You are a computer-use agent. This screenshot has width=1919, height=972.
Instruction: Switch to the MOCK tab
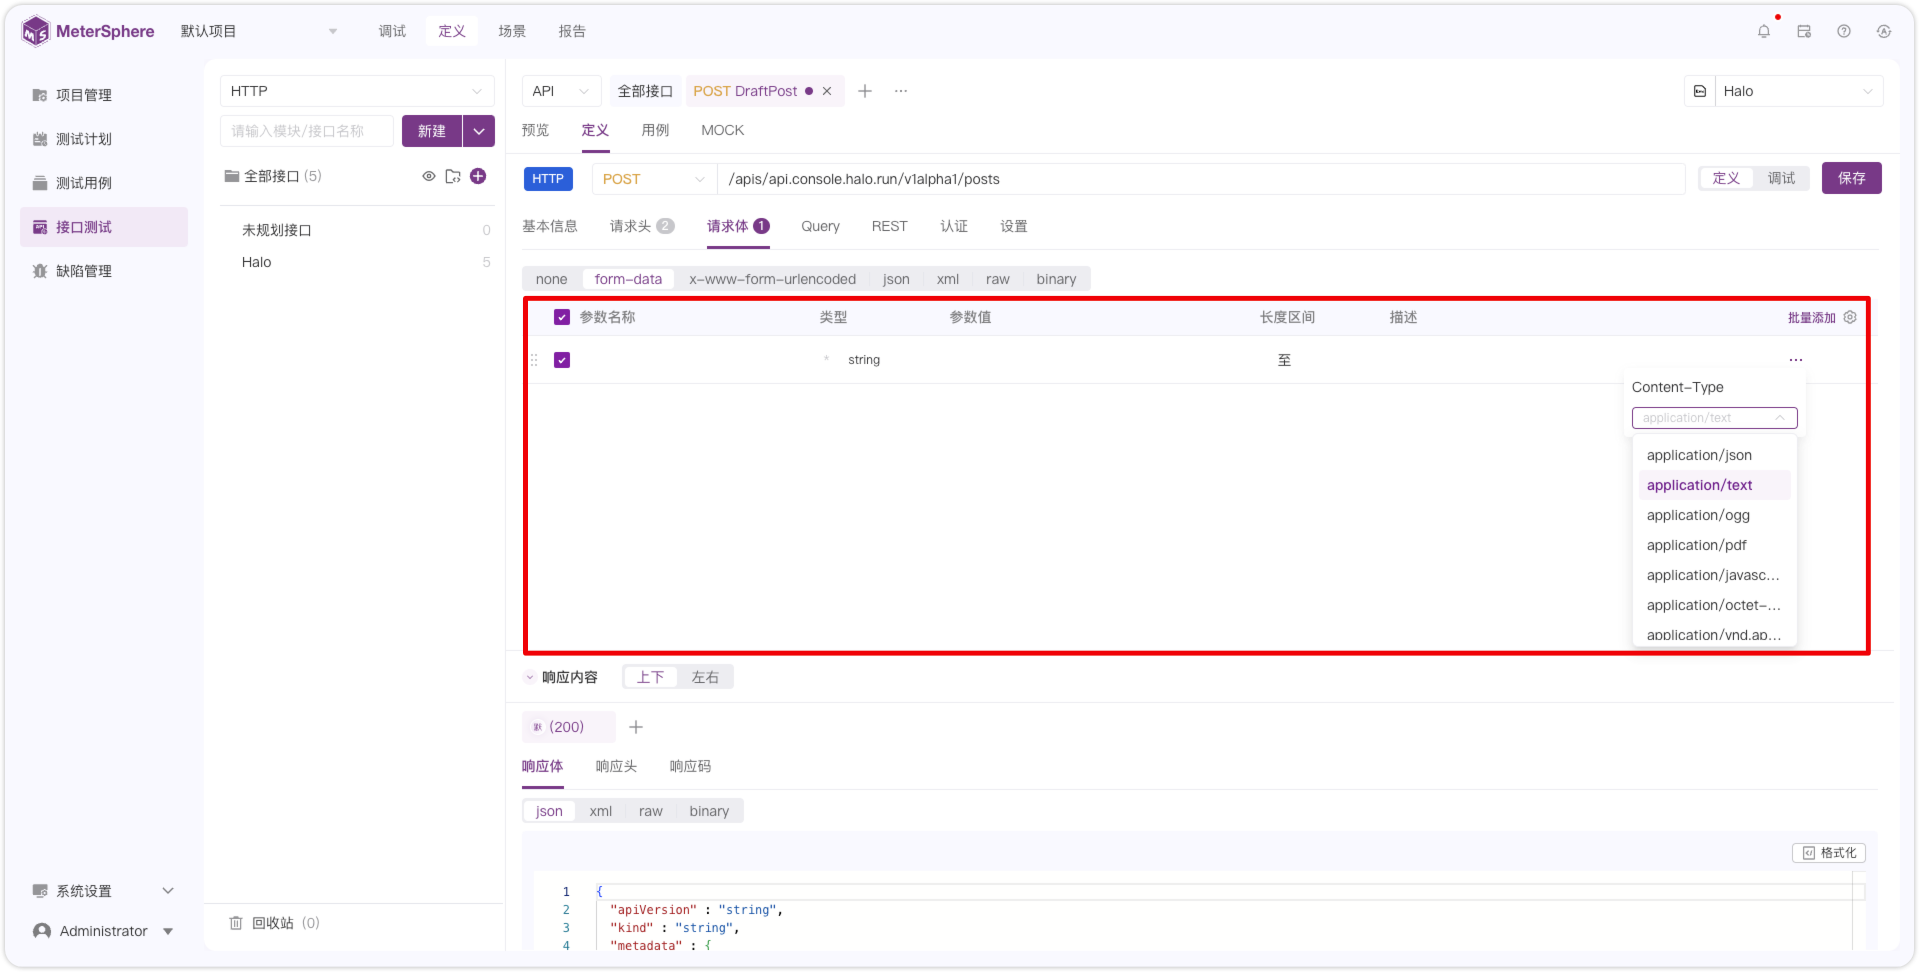pos(722,130)
